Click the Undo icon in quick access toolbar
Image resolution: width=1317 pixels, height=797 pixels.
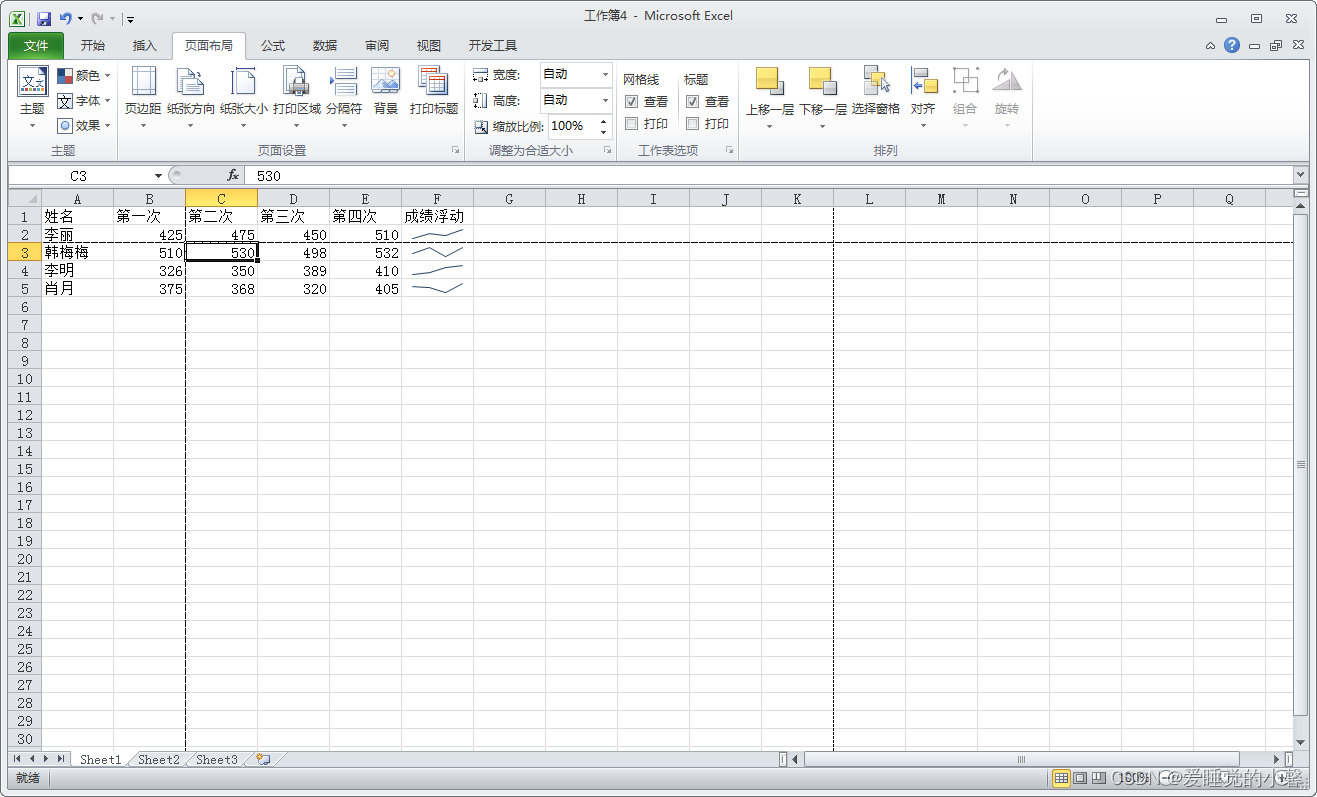point(66,18)
